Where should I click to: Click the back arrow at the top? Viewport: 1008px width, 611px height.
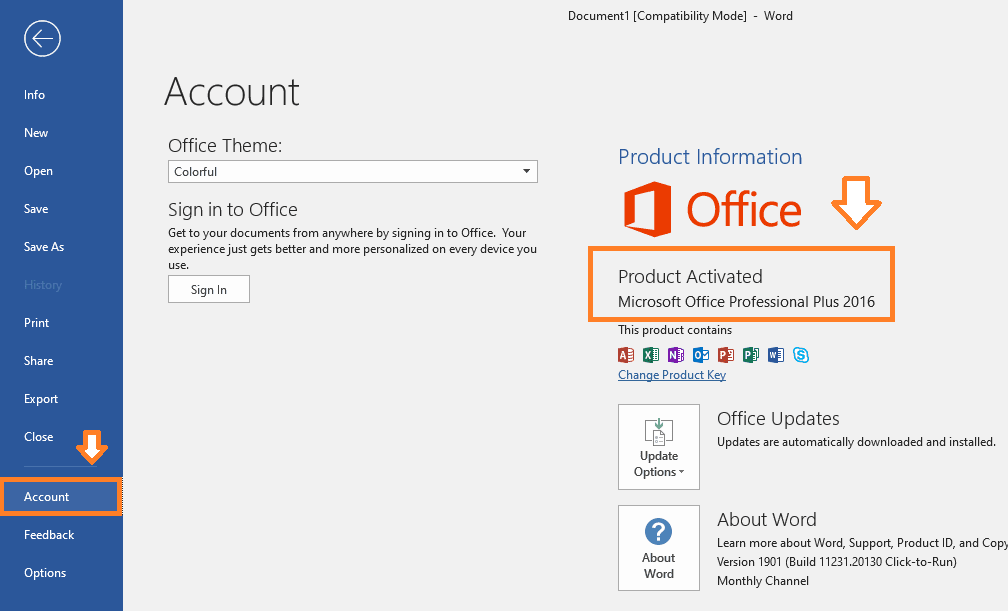click(x=42, y=38)
